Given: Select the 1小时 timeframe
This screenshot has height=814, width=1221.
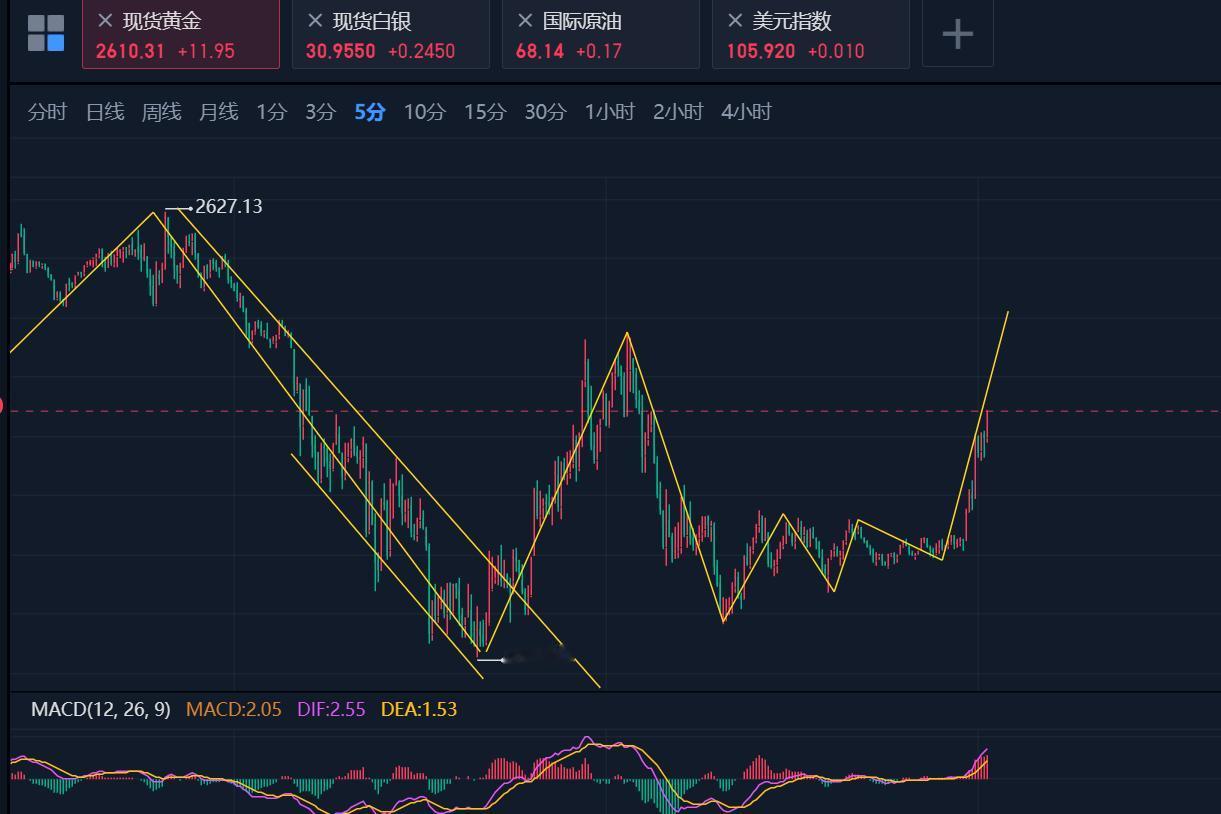Looking at the screenshot, I should click(x=610, y=112).
